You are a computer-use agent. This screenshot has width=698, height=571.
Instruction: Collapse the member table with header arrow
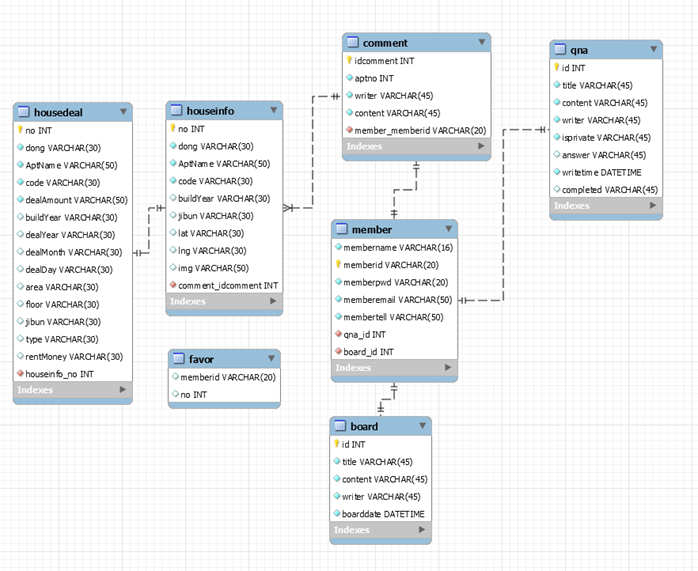pos(449,229)
